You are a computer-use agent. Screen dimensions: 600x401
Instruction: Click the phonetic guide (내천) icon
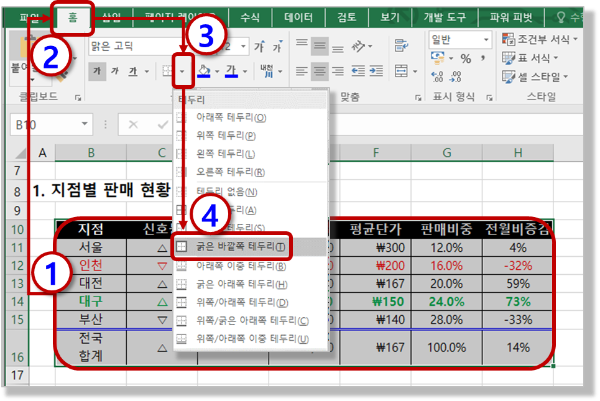(267, 71)
